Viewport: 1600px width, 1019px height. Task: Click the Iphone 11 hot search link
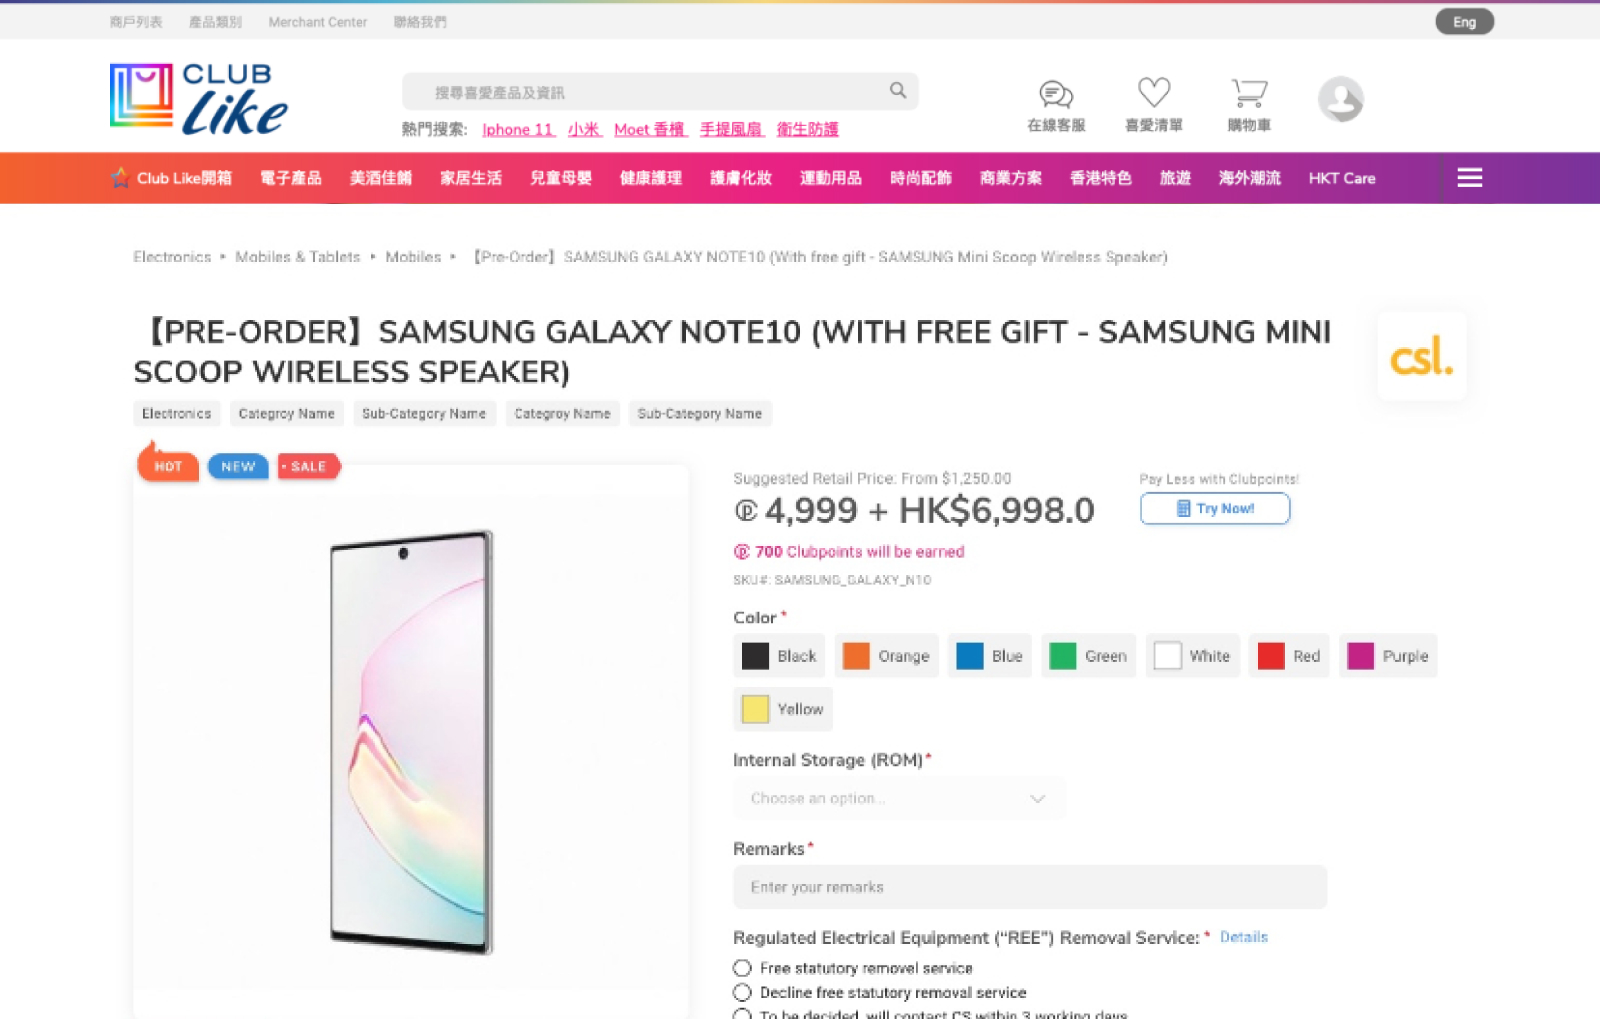518,129
